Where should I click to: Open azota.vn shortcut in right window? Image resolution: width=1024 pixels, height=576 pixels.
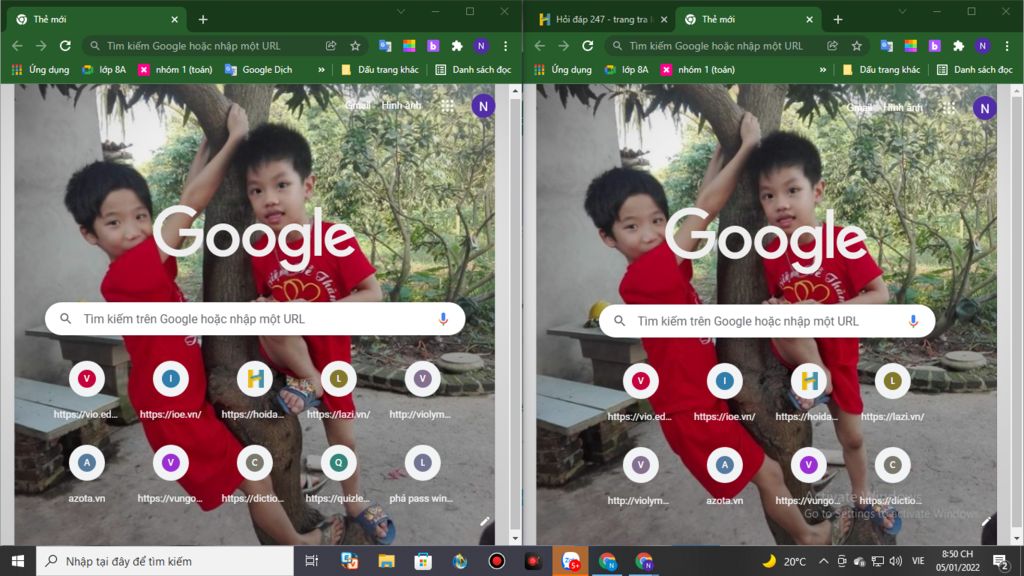click(x=724, y=477)
